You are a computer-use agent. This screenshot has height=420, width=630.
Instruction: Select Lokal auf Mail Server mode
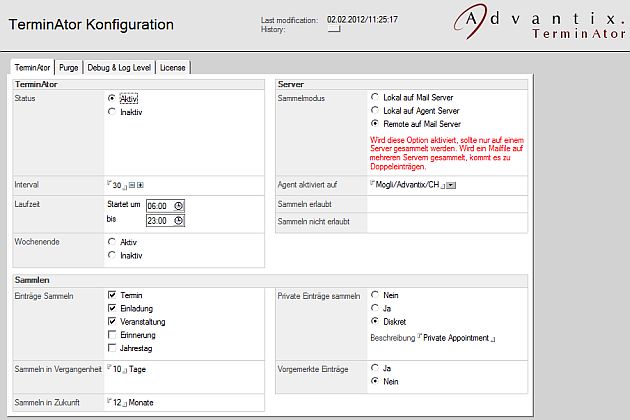click(x=375, y=98)
